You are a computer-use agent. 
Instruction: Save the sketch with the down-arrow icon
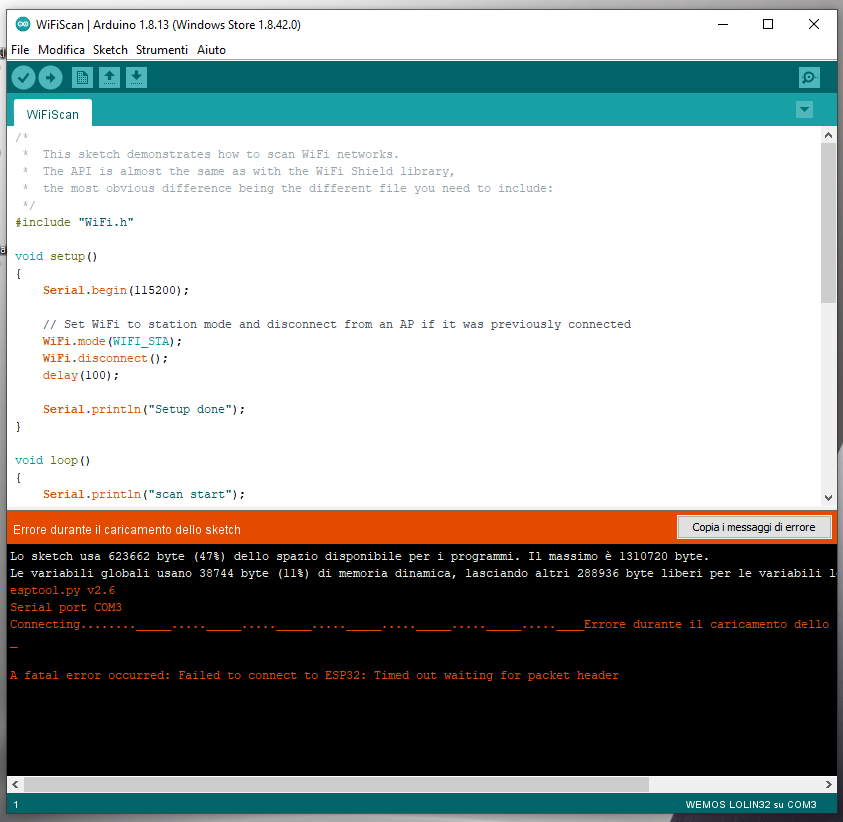137,78
